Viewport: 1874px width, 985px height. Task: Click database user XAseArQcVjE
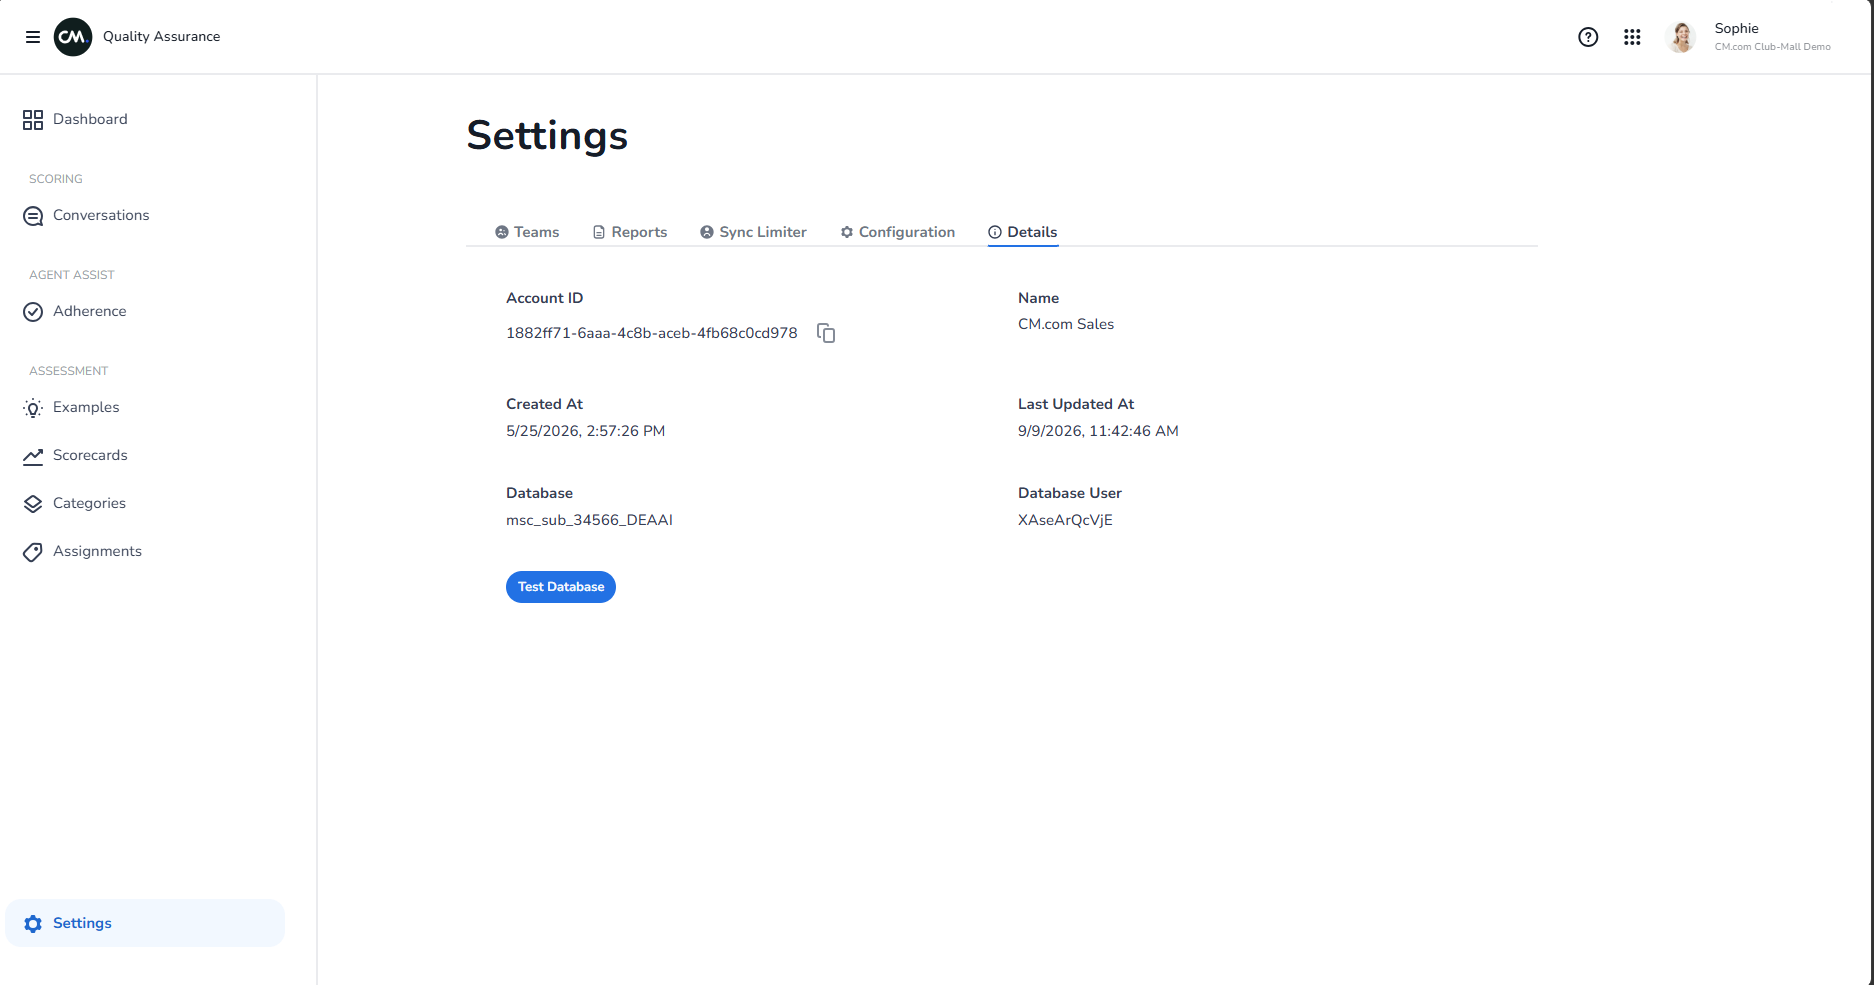point(1065,520)
